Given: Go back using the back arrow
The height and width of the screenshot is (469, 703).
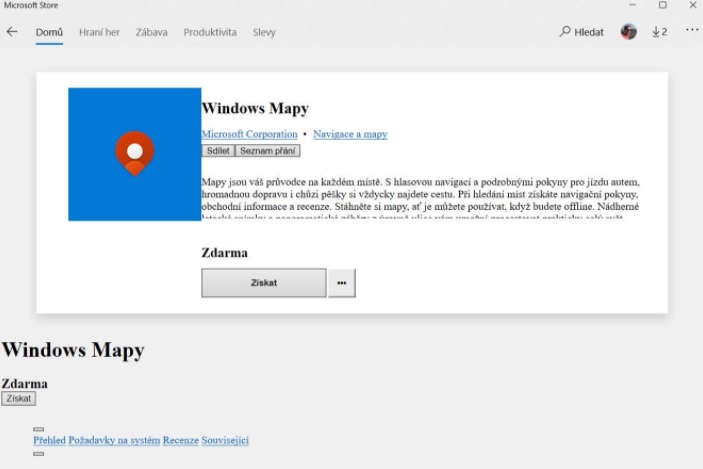Looking at the screenshot, I should (x=12, y=32).
